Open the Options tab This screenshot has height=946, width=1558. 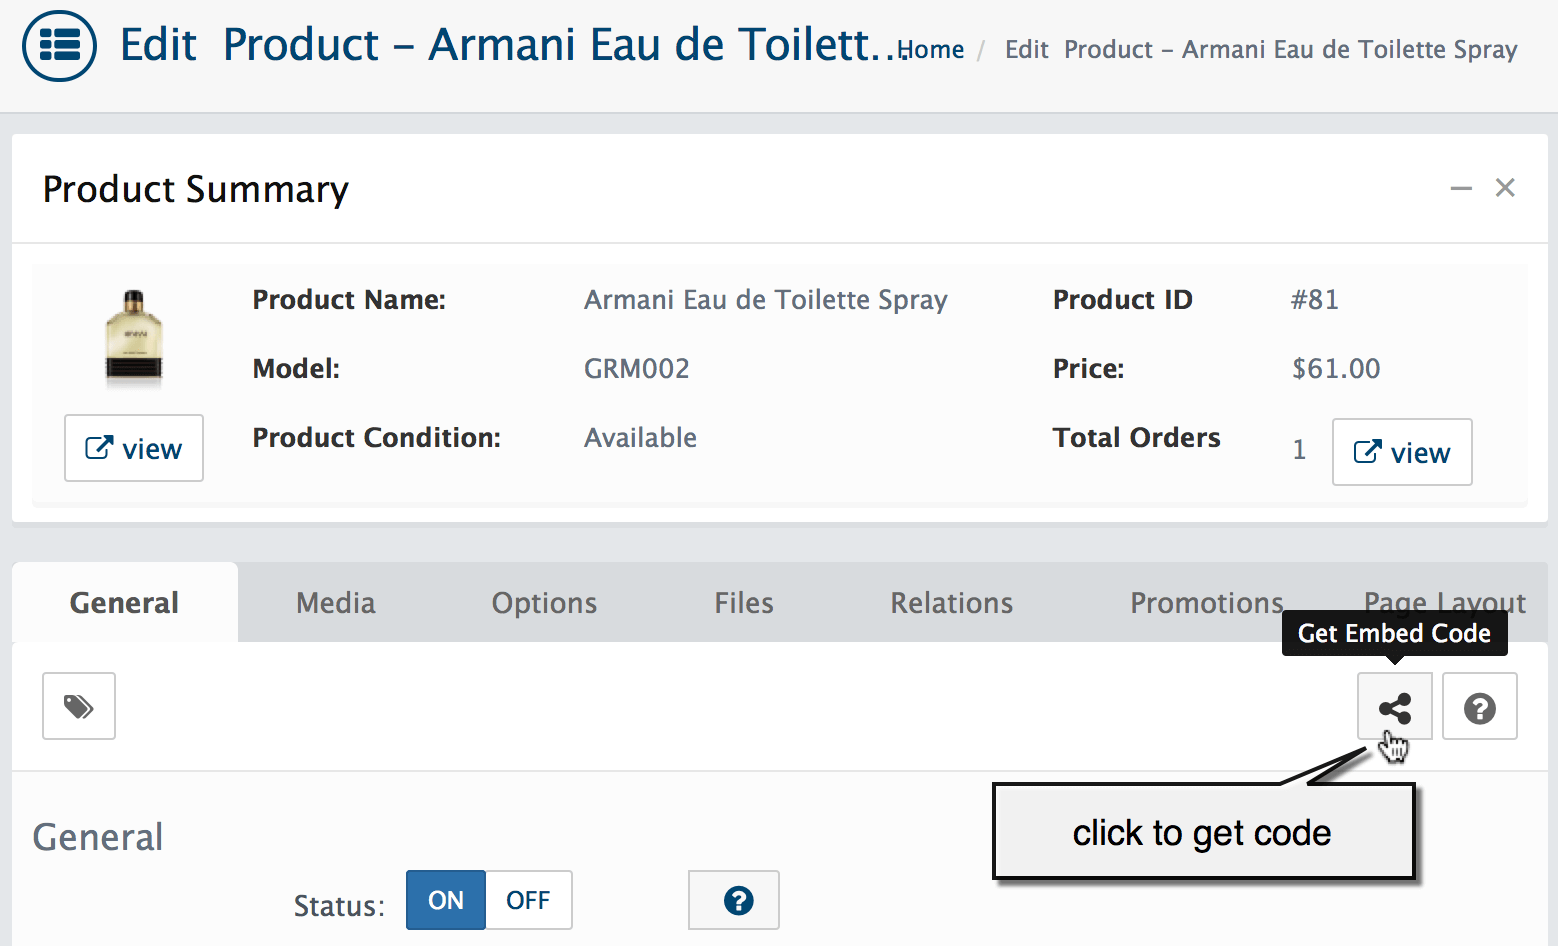pyautogui.click(x=544, y=602)
